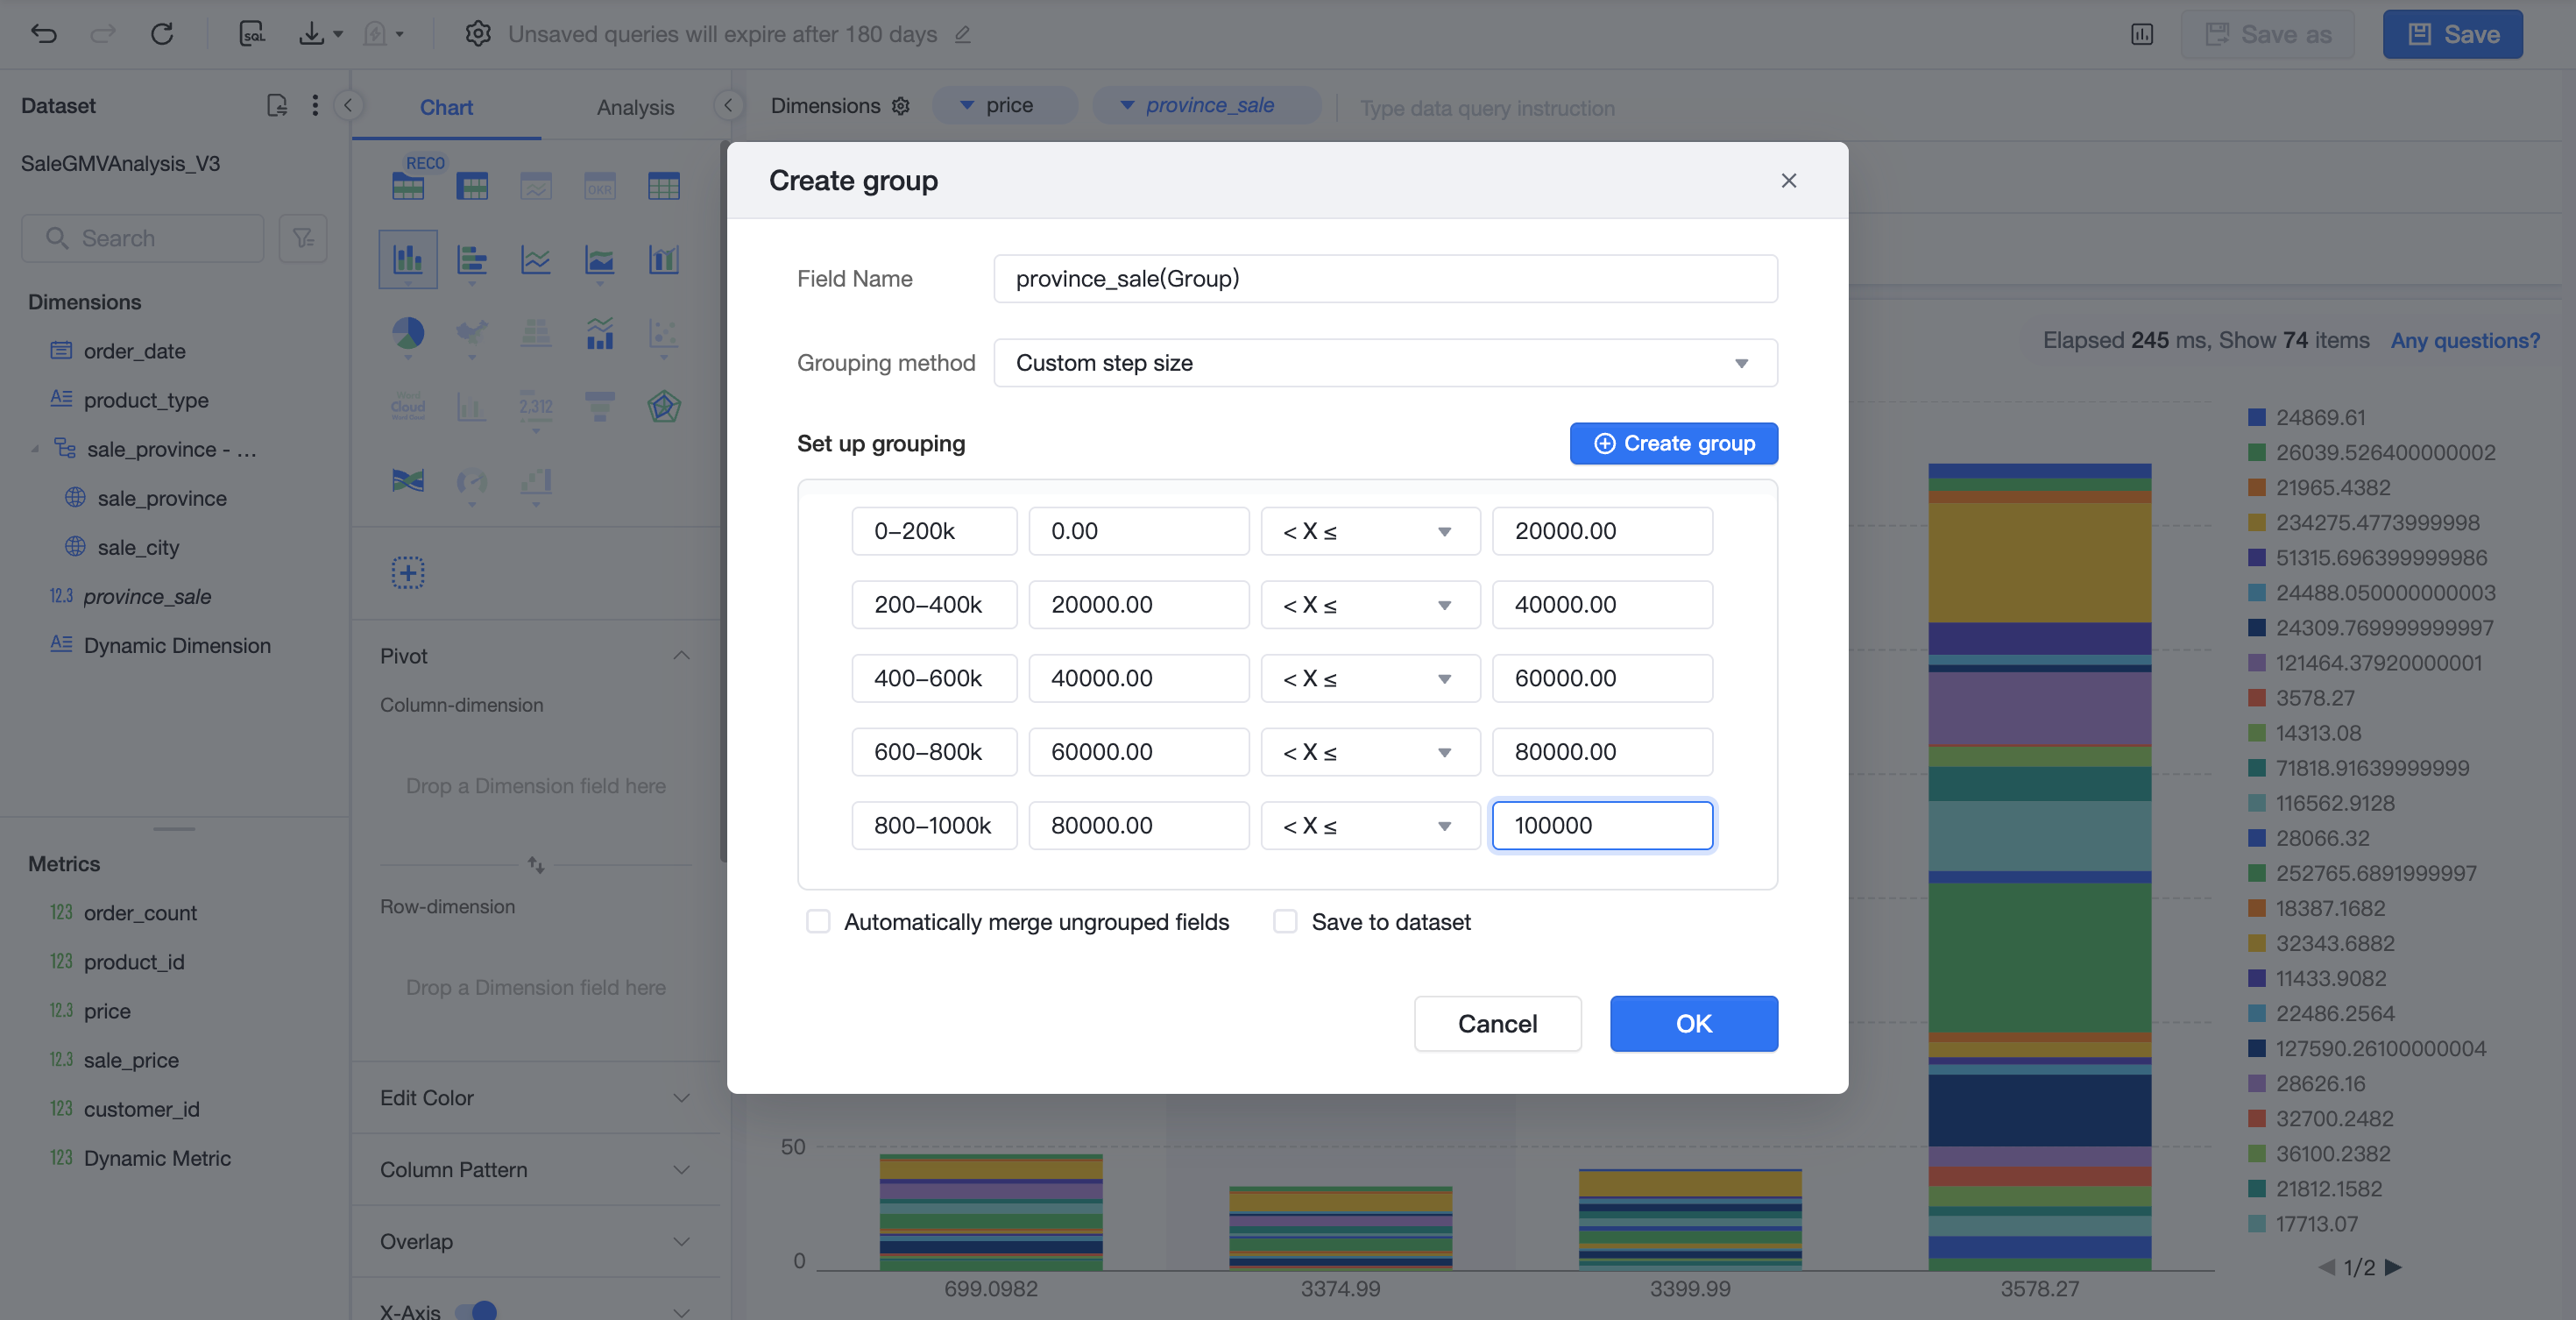Open the SQL view icon
Viewport: 2576px width, 1320px height.
pyautogui.click(x=252, y=34)
